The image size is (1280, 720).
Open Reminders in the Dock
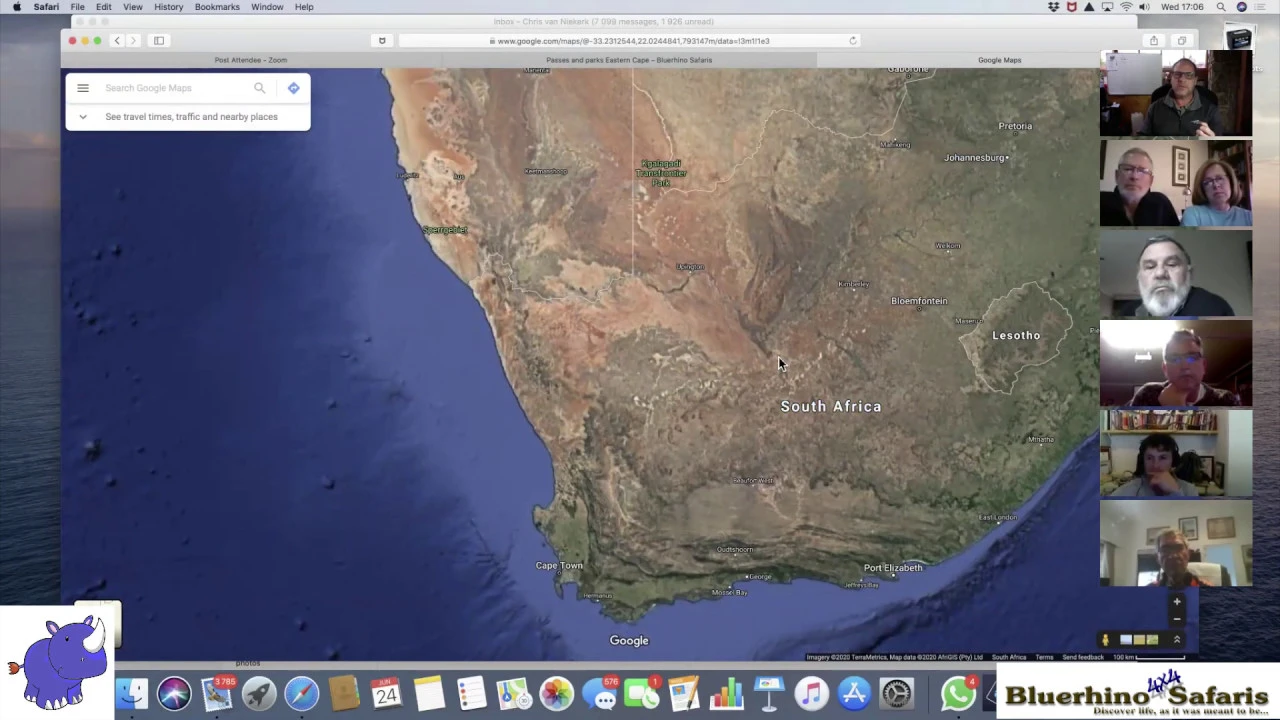(471, 694)
